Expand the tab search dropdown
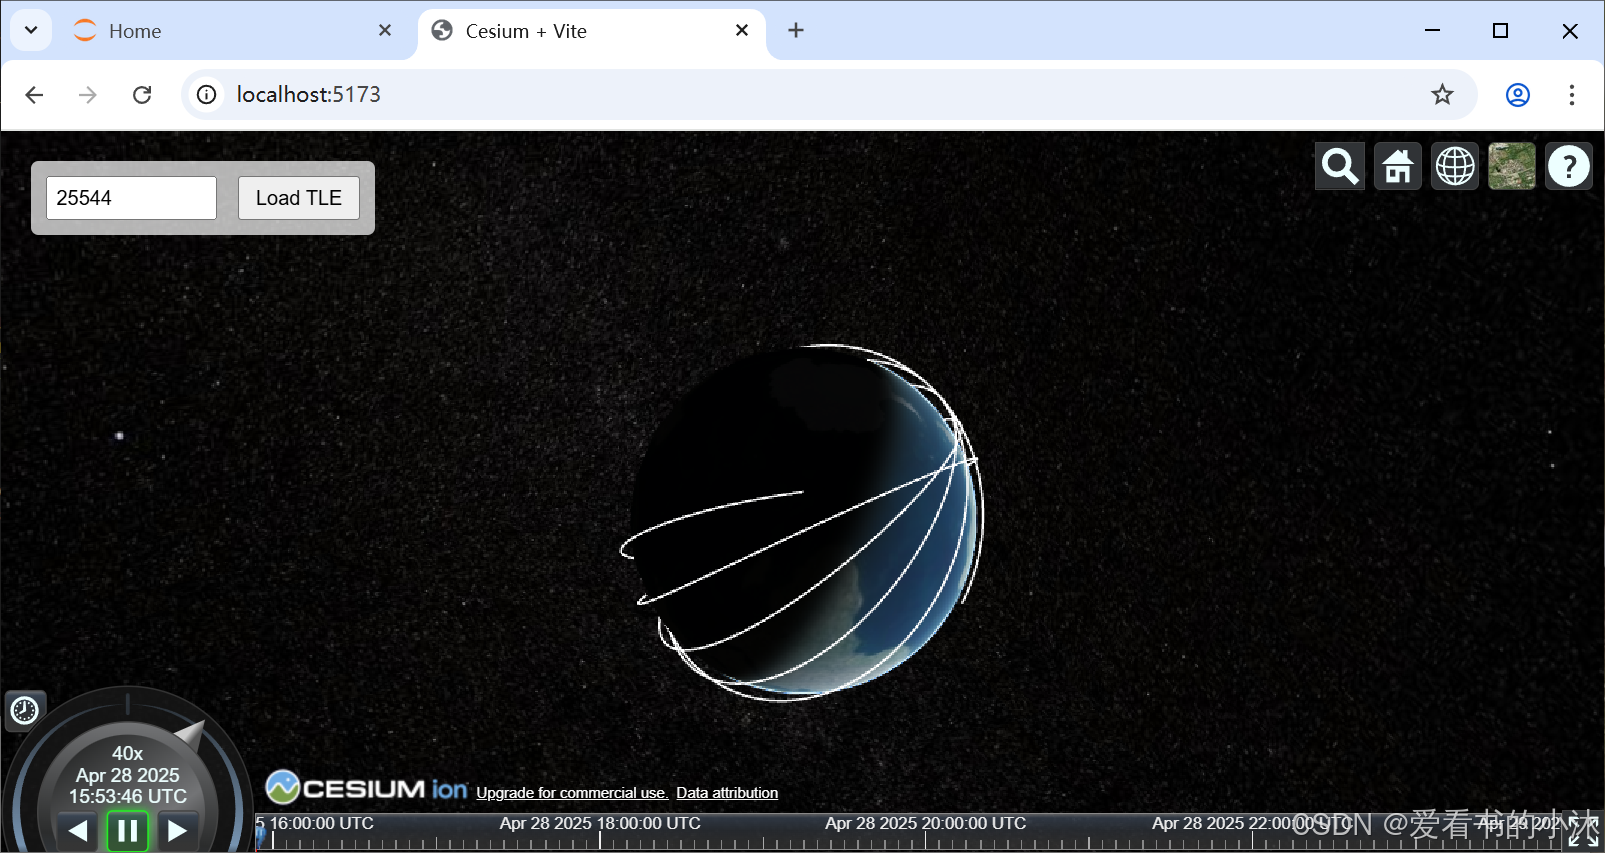 pos(31,30)
